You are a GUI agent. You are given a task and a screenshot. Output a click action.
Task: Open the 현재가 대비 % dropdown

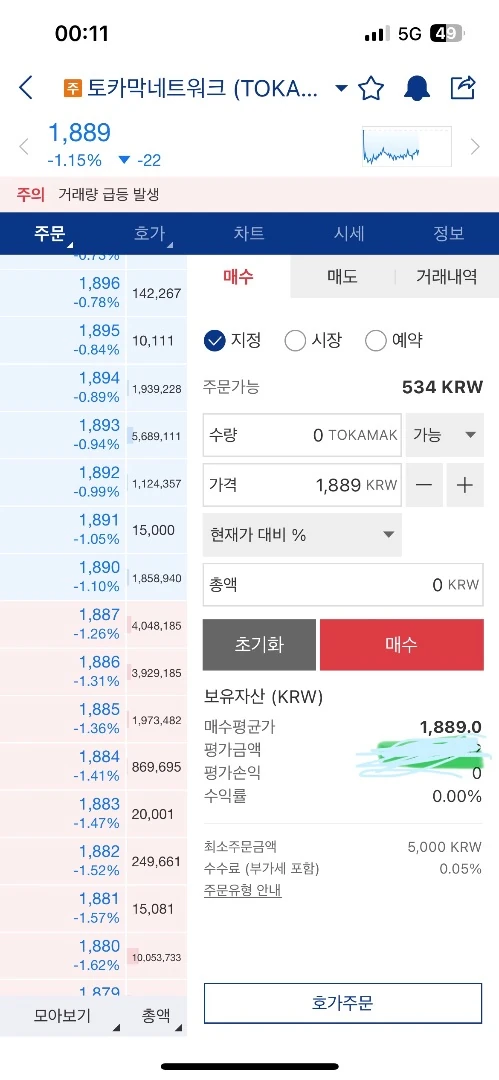pos(302,534)
